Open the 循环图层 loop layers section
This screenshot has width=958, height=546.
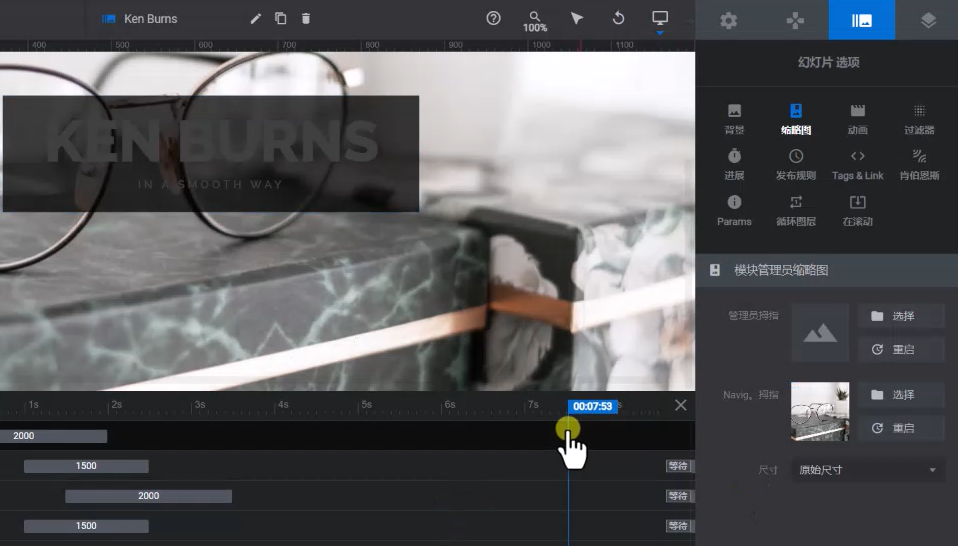tap(795, 211)
